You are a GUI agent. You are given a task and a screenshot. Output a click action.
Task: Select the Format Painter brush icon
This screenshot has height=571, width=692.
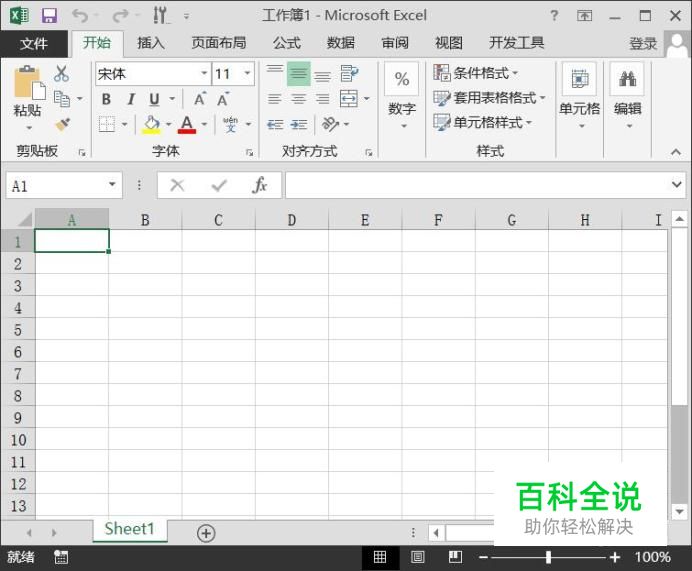click(x=63, y=124)
